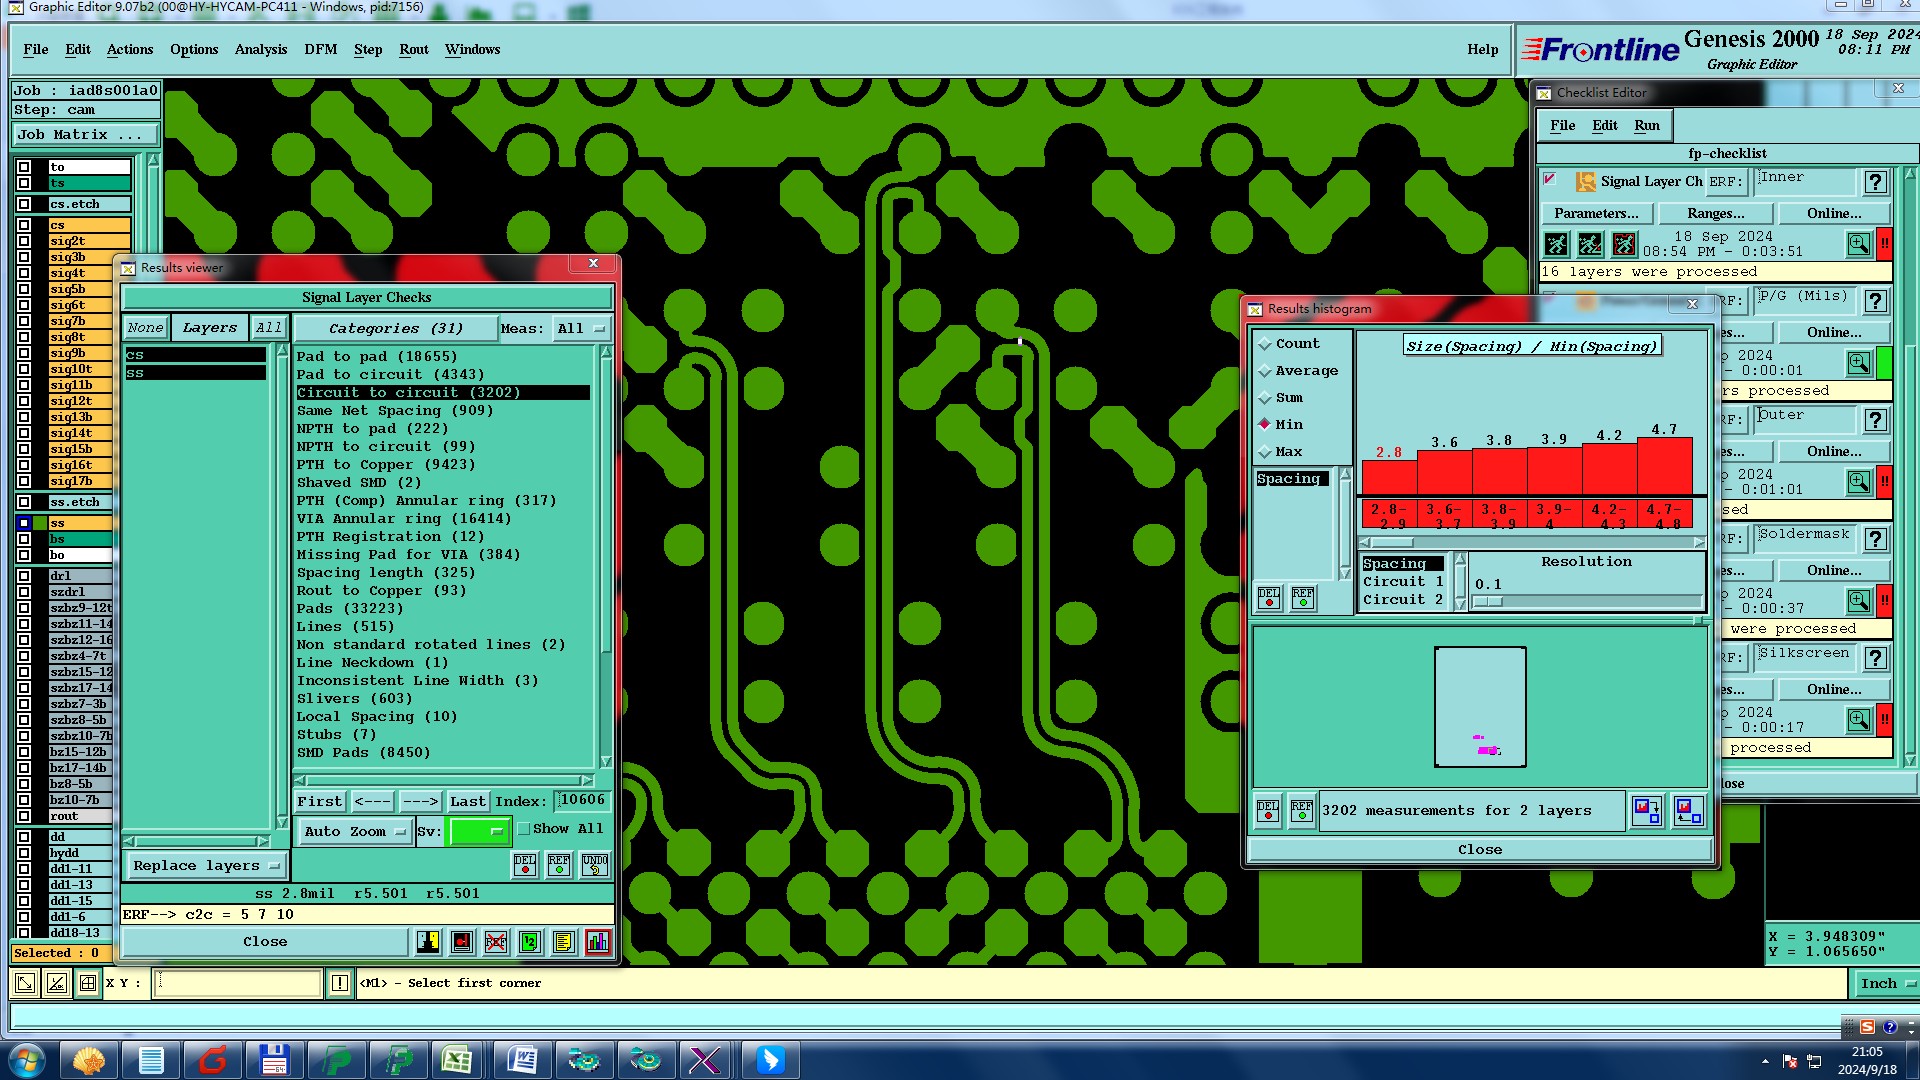Click the Parameters... button
The width and height of the screenshot is (1920, 1080).
click(x=1597, y=213)
